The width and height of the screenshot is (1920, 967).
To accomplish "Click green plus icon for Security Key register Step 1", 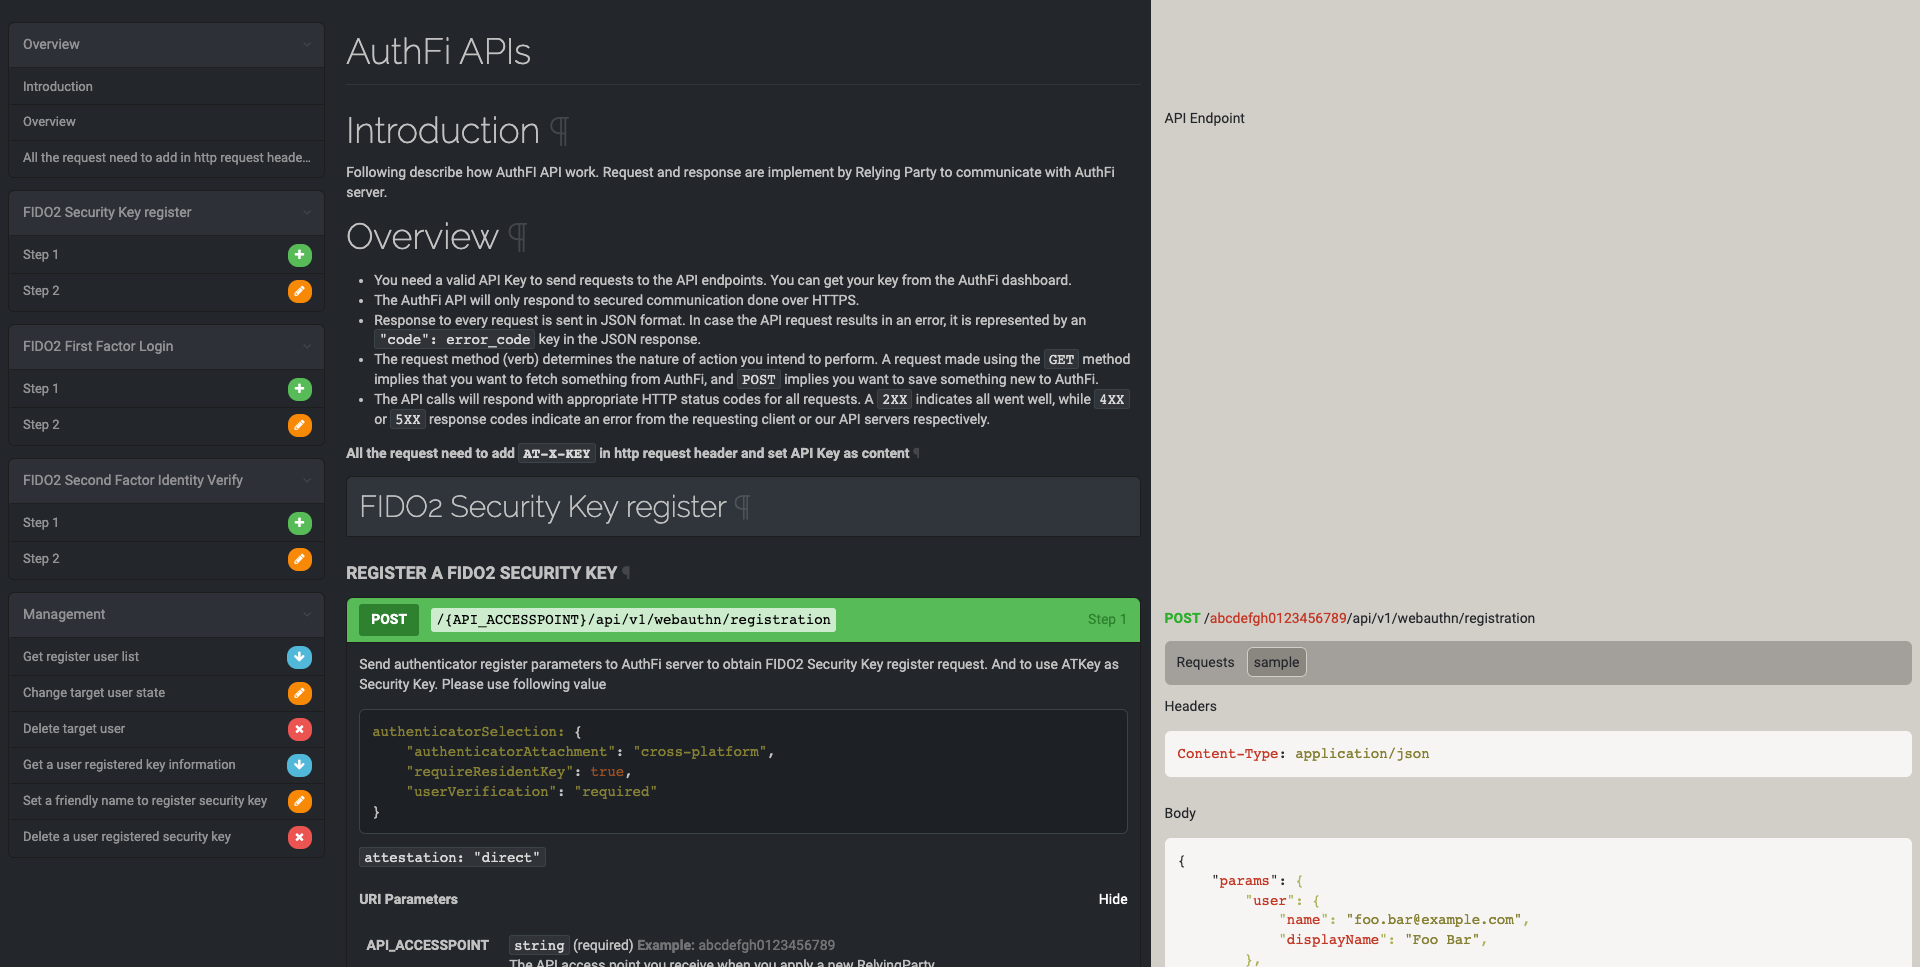I will coord(300,255).
